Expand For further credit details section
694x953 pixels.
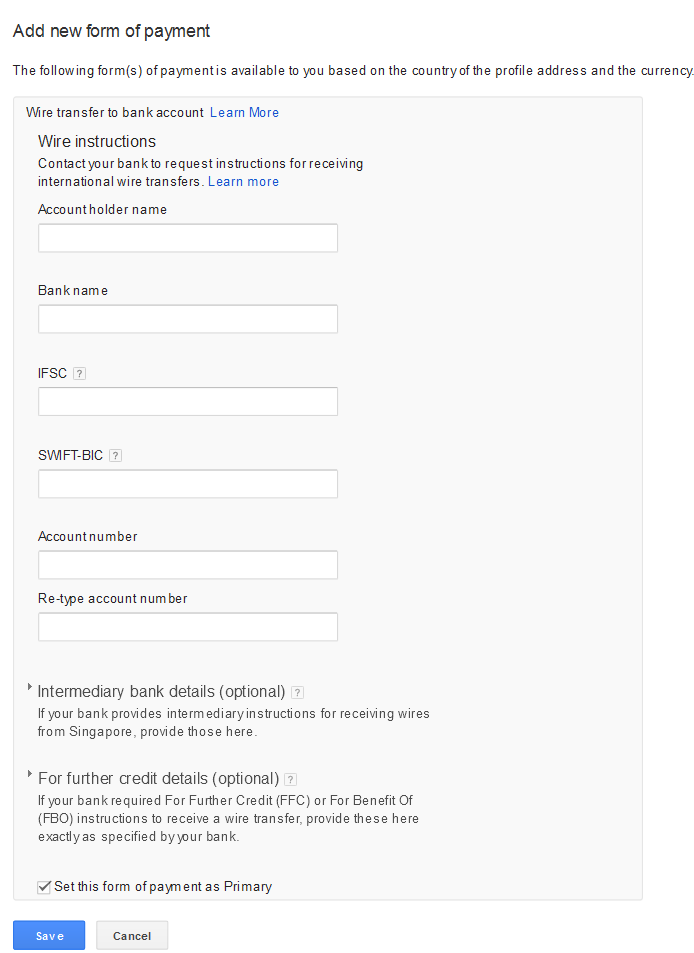pos(30,774)
